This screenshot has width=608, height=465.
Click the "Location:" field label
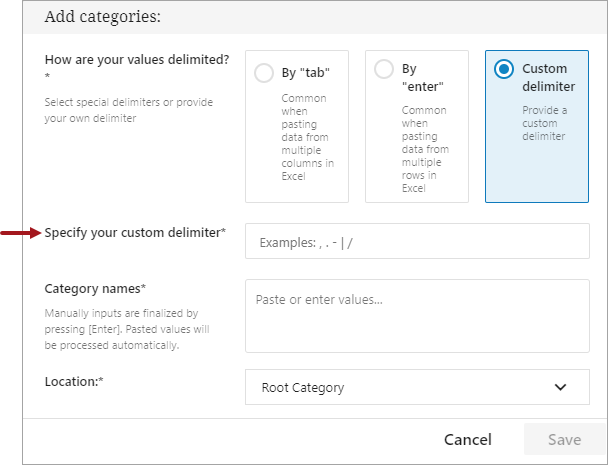click(74, 381)
